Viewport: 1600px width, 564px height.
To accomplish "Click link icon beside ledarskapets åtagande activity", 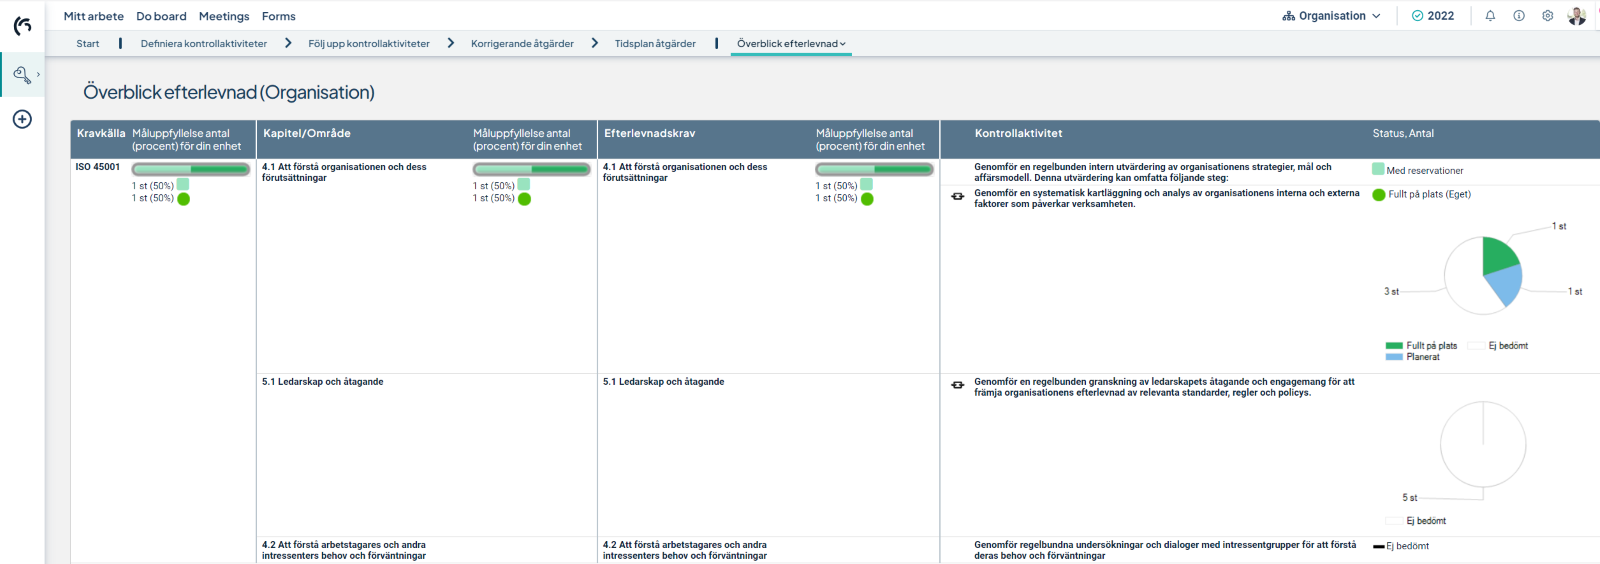I will pyautogui.click(x=957, y=385).
